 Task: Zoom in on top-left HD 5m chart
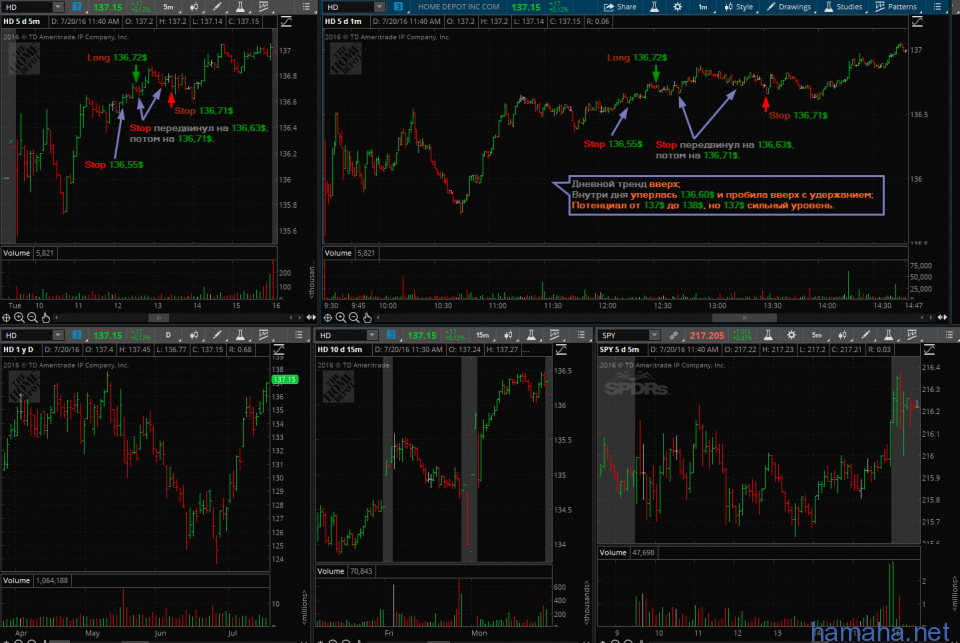tap(19, 318)
